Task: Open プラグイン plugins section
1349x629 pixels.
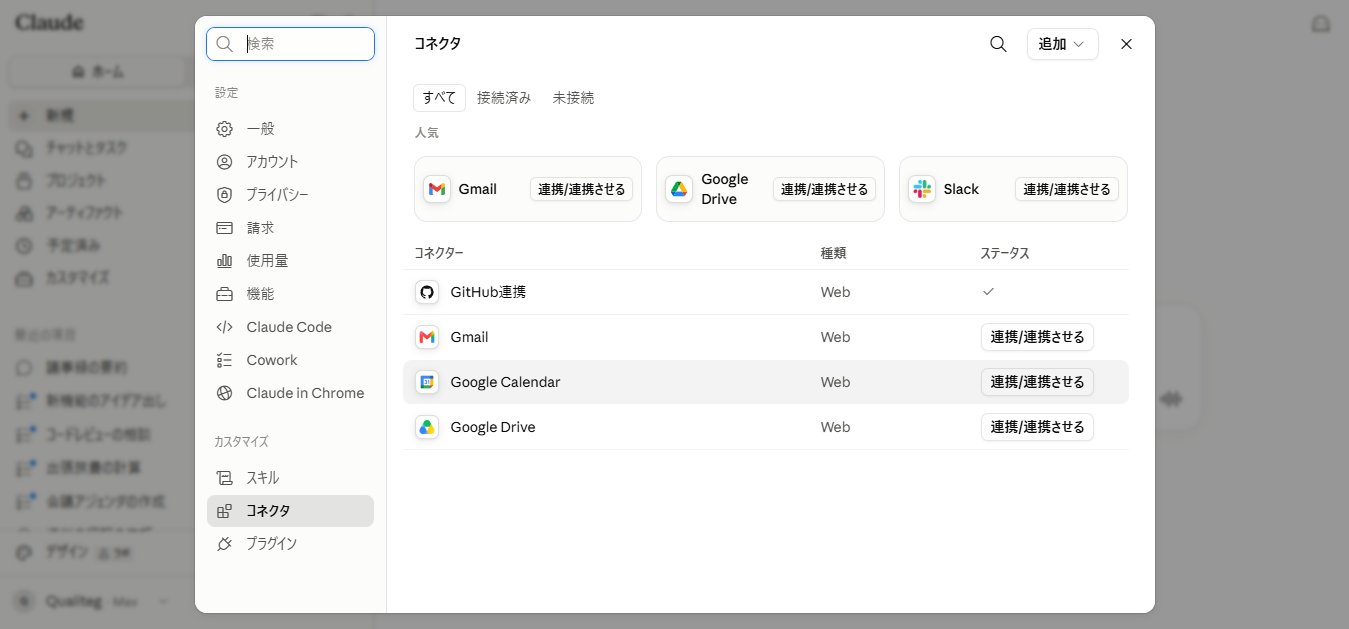Action: [x=290, y=544]
